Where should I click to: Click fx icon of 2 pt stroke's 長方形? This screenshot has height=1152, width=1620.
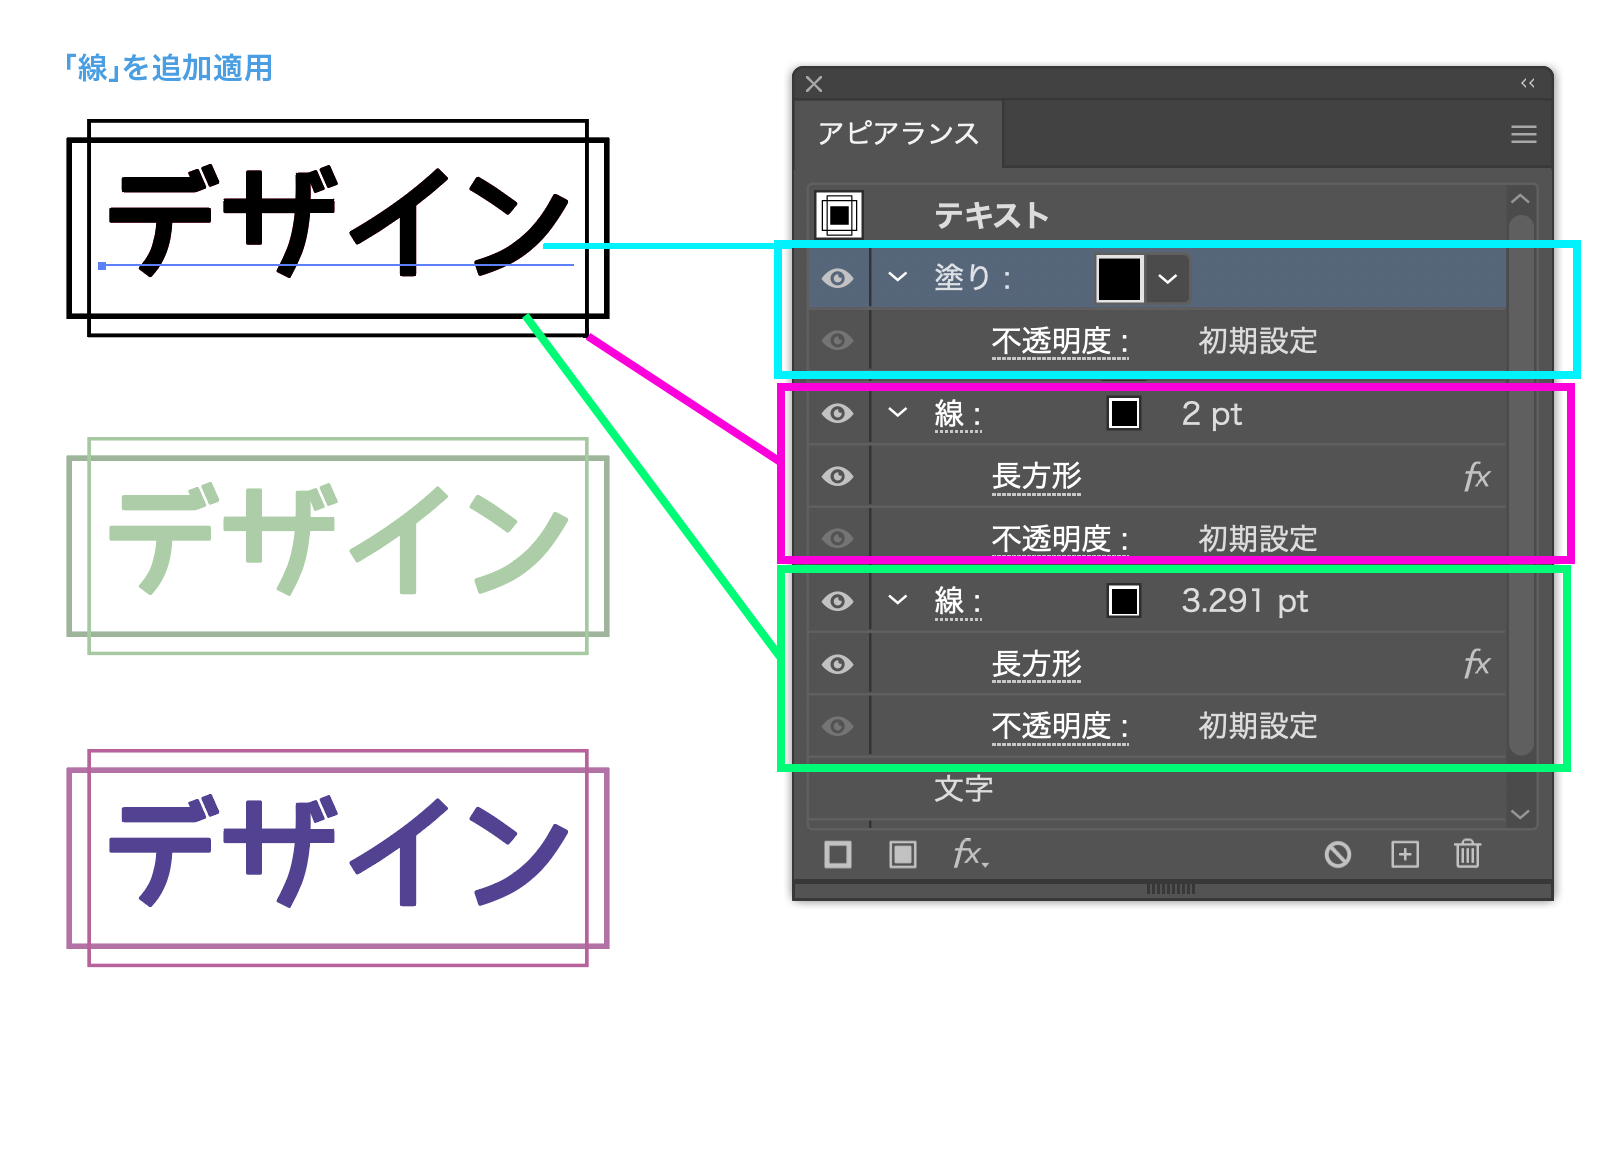1476,476
